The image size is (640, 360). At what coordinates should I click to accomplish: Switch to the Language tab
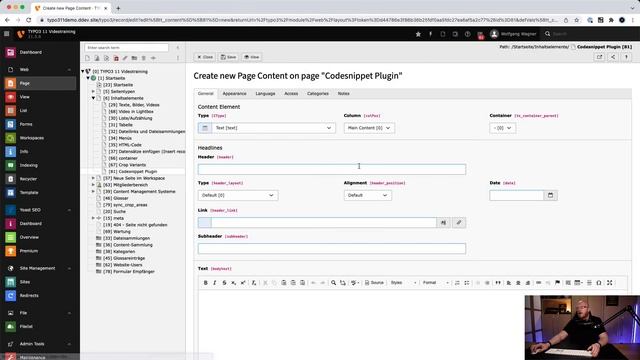click(x=265, y=94)
